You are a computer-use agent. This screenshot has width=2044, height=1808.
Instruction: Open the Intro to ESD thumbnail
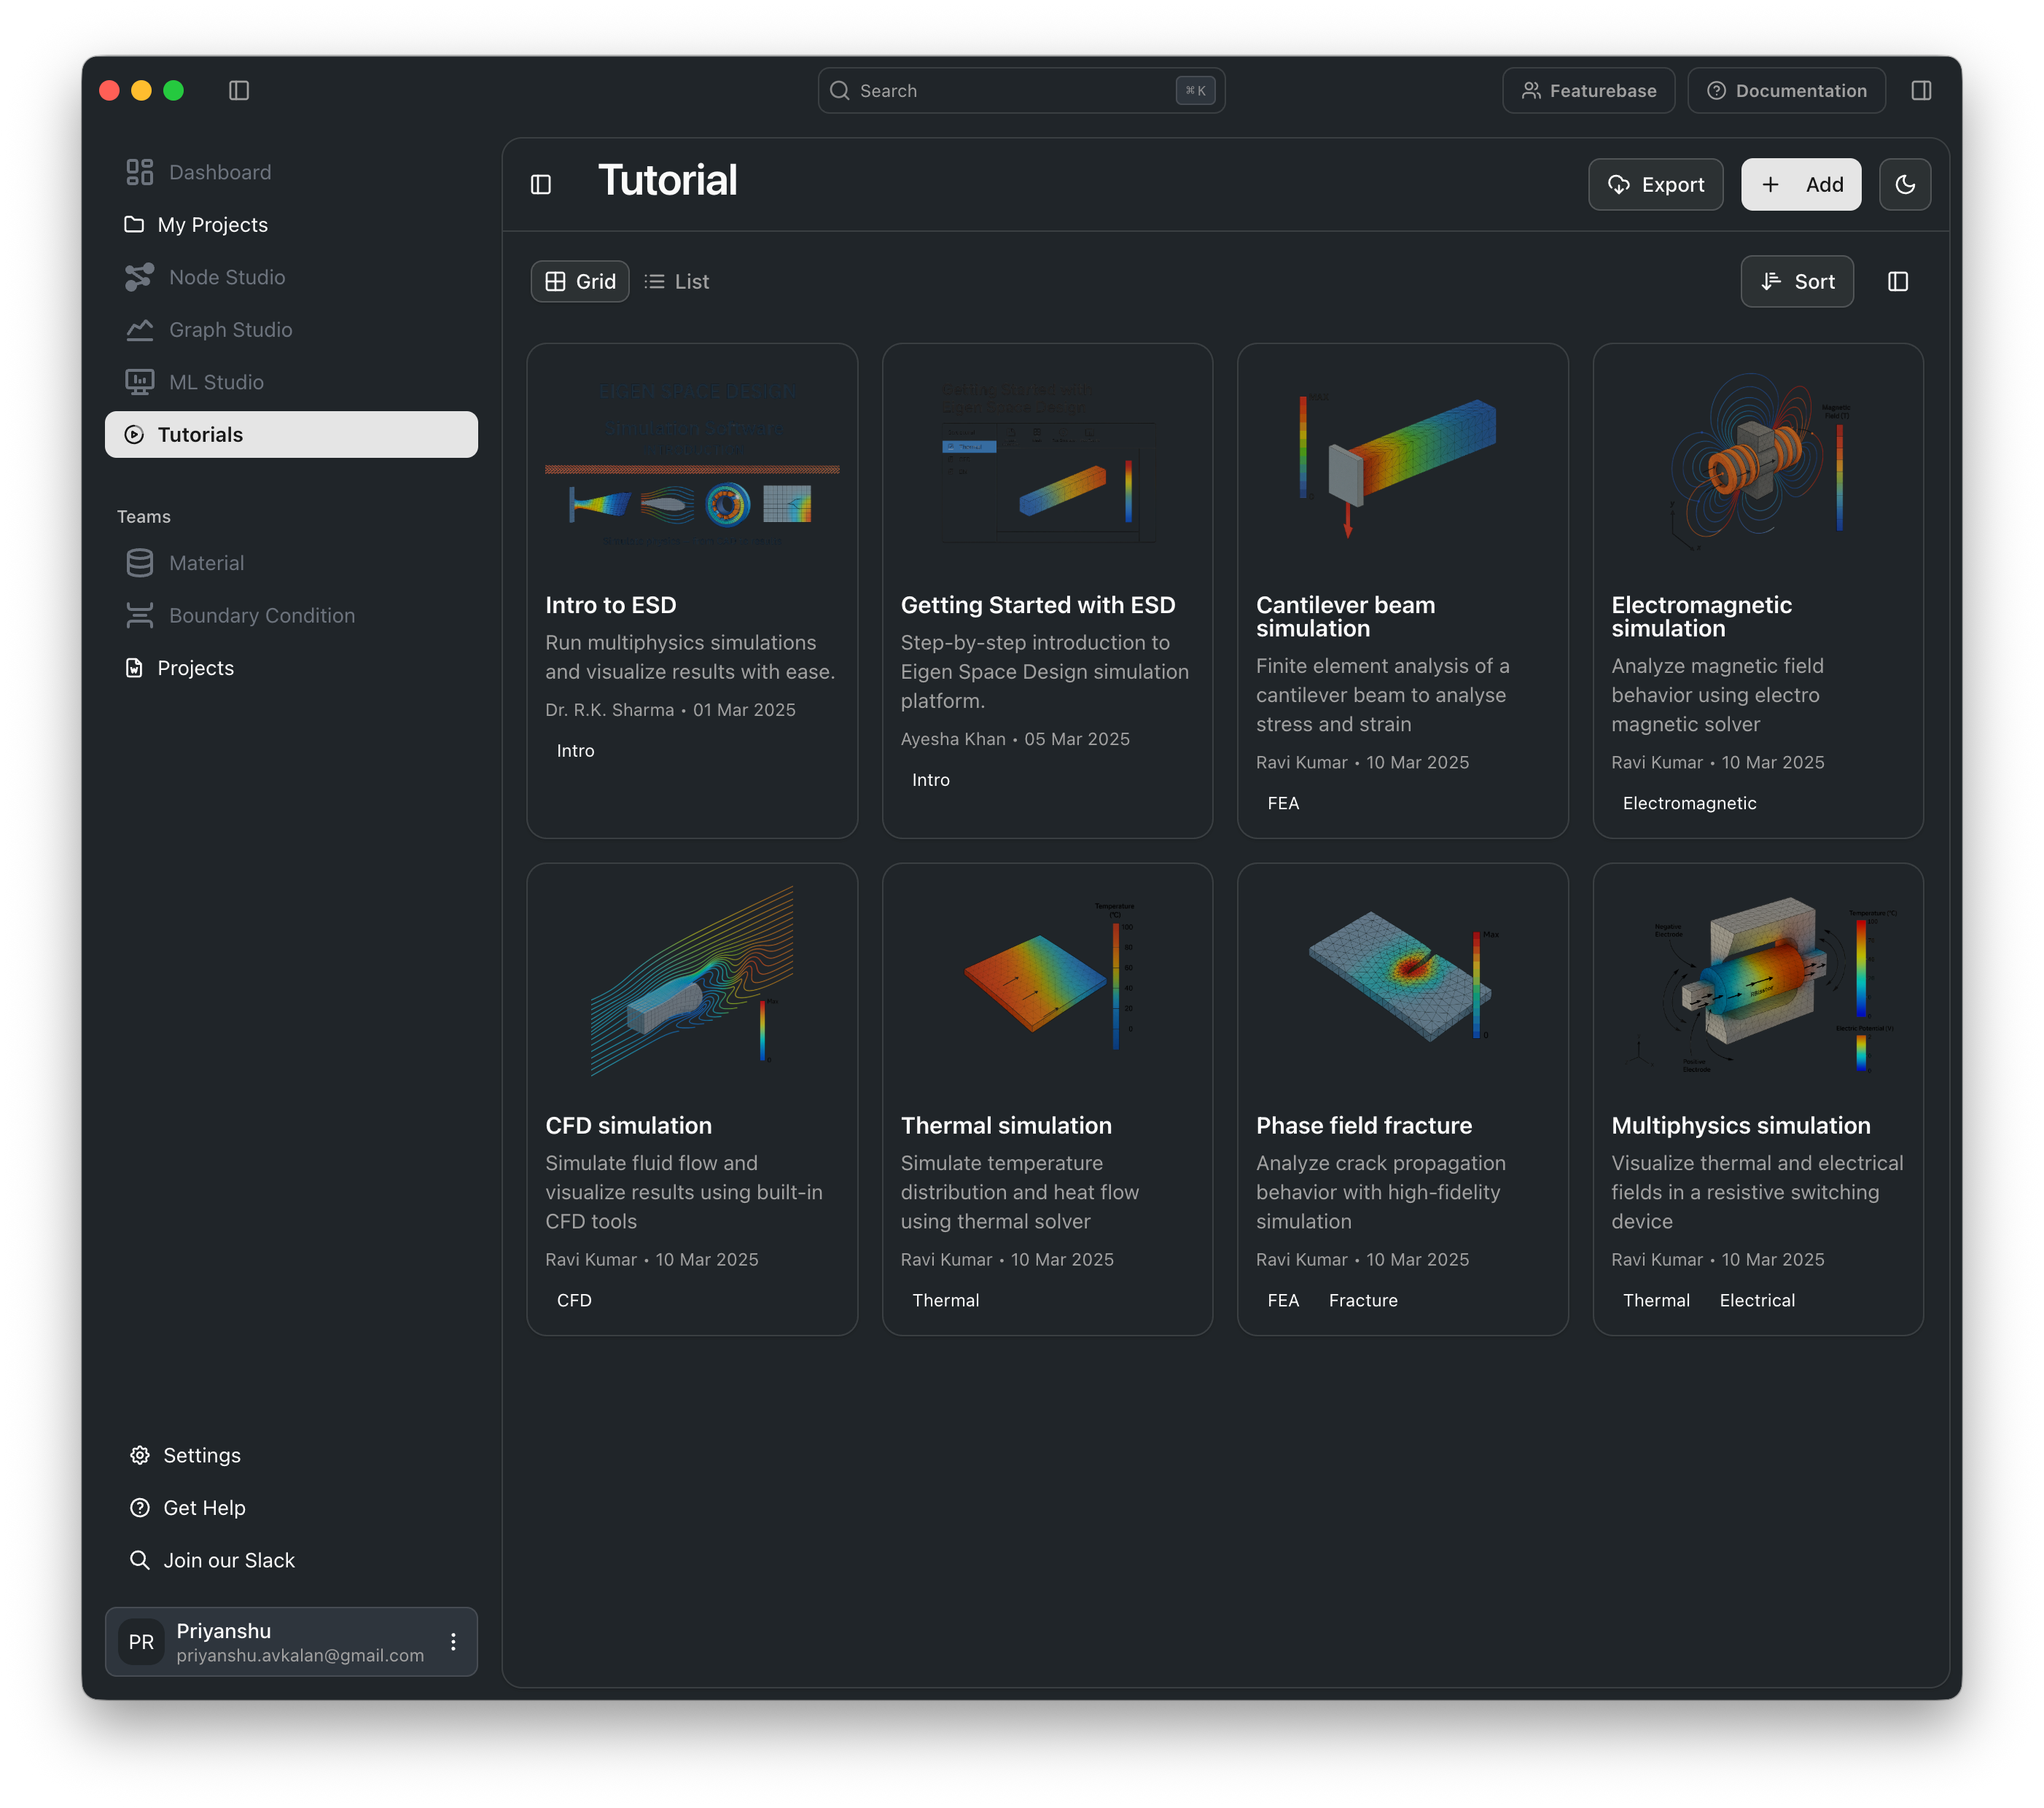[692, 465]
